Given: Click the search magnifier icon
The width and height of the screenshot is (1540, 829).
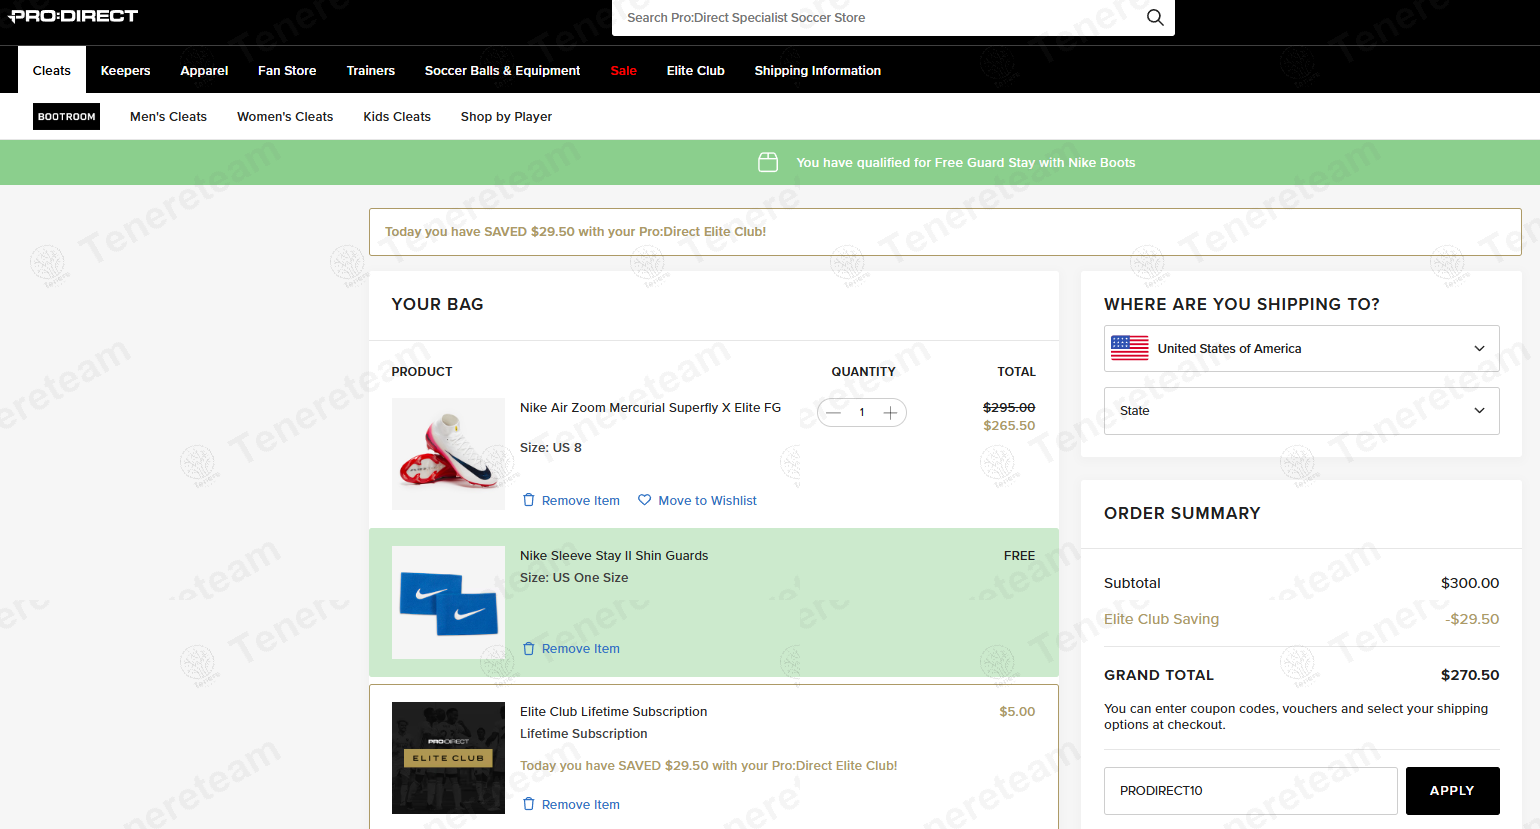Looking at the screenshot, I should 1154,17.
